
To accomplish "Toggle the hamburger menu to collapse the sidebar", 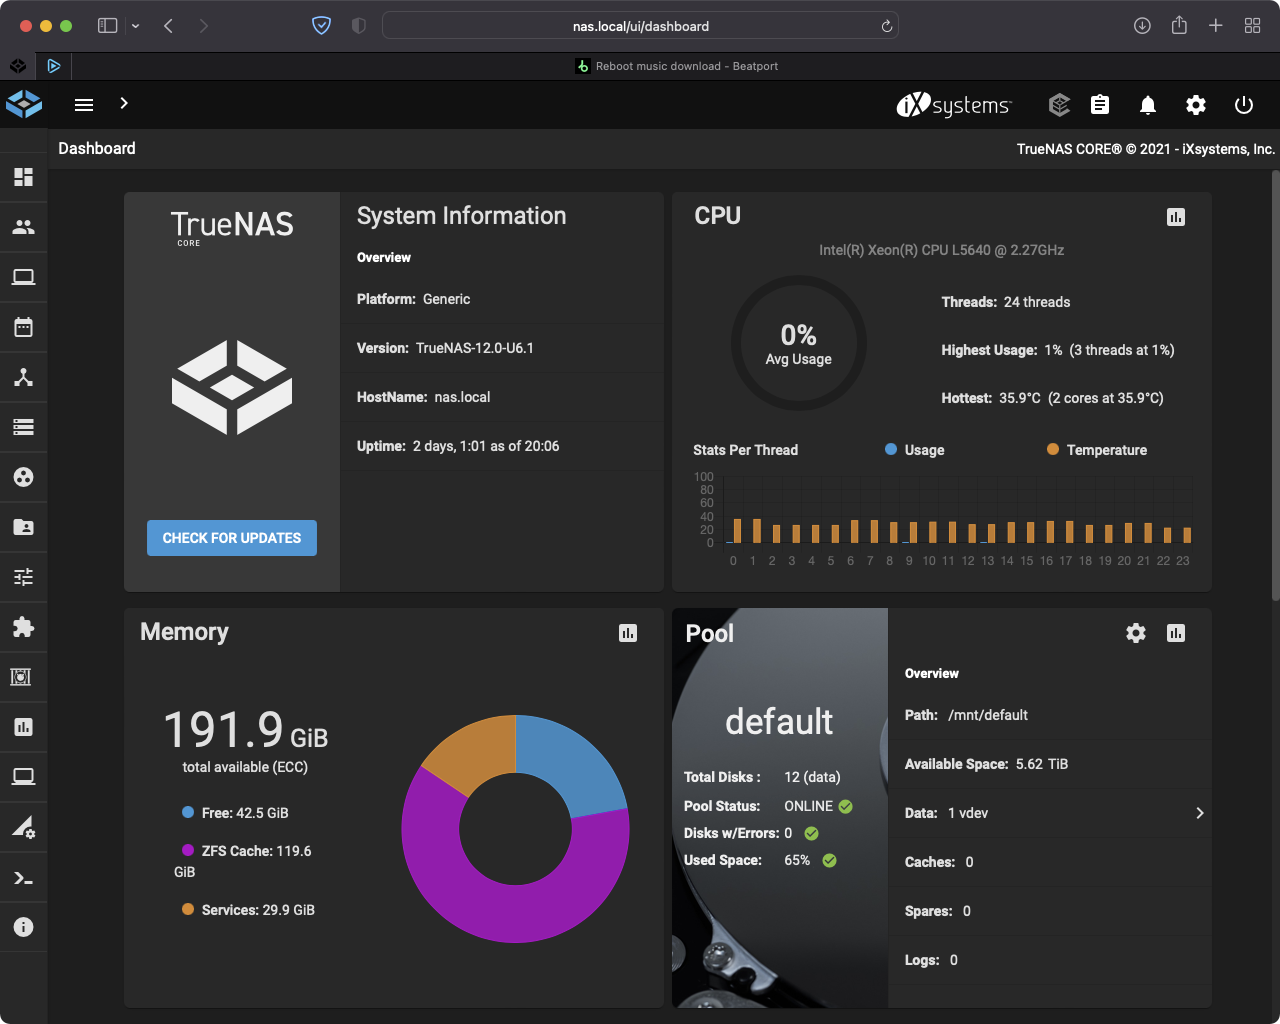I will tap(84, 105).
